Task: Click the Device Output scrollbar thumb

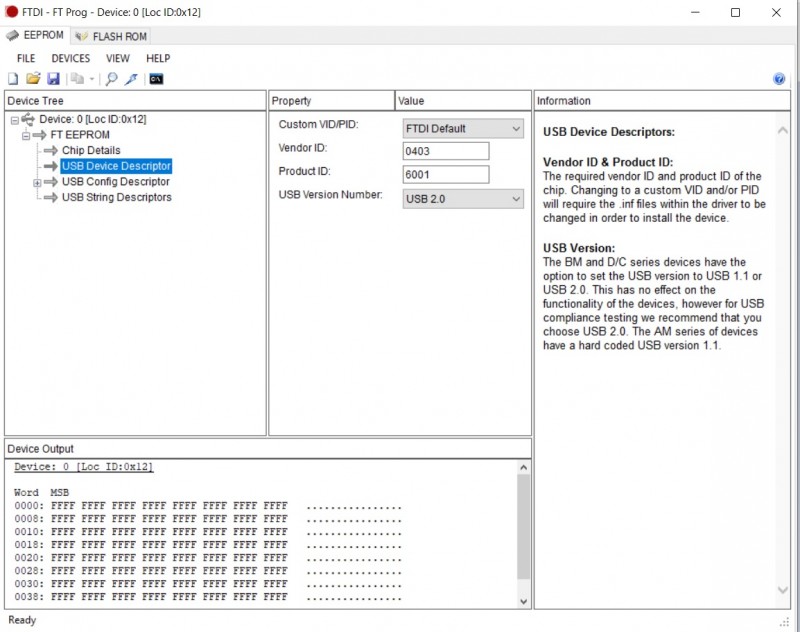Action: click(x=523, y=527)
